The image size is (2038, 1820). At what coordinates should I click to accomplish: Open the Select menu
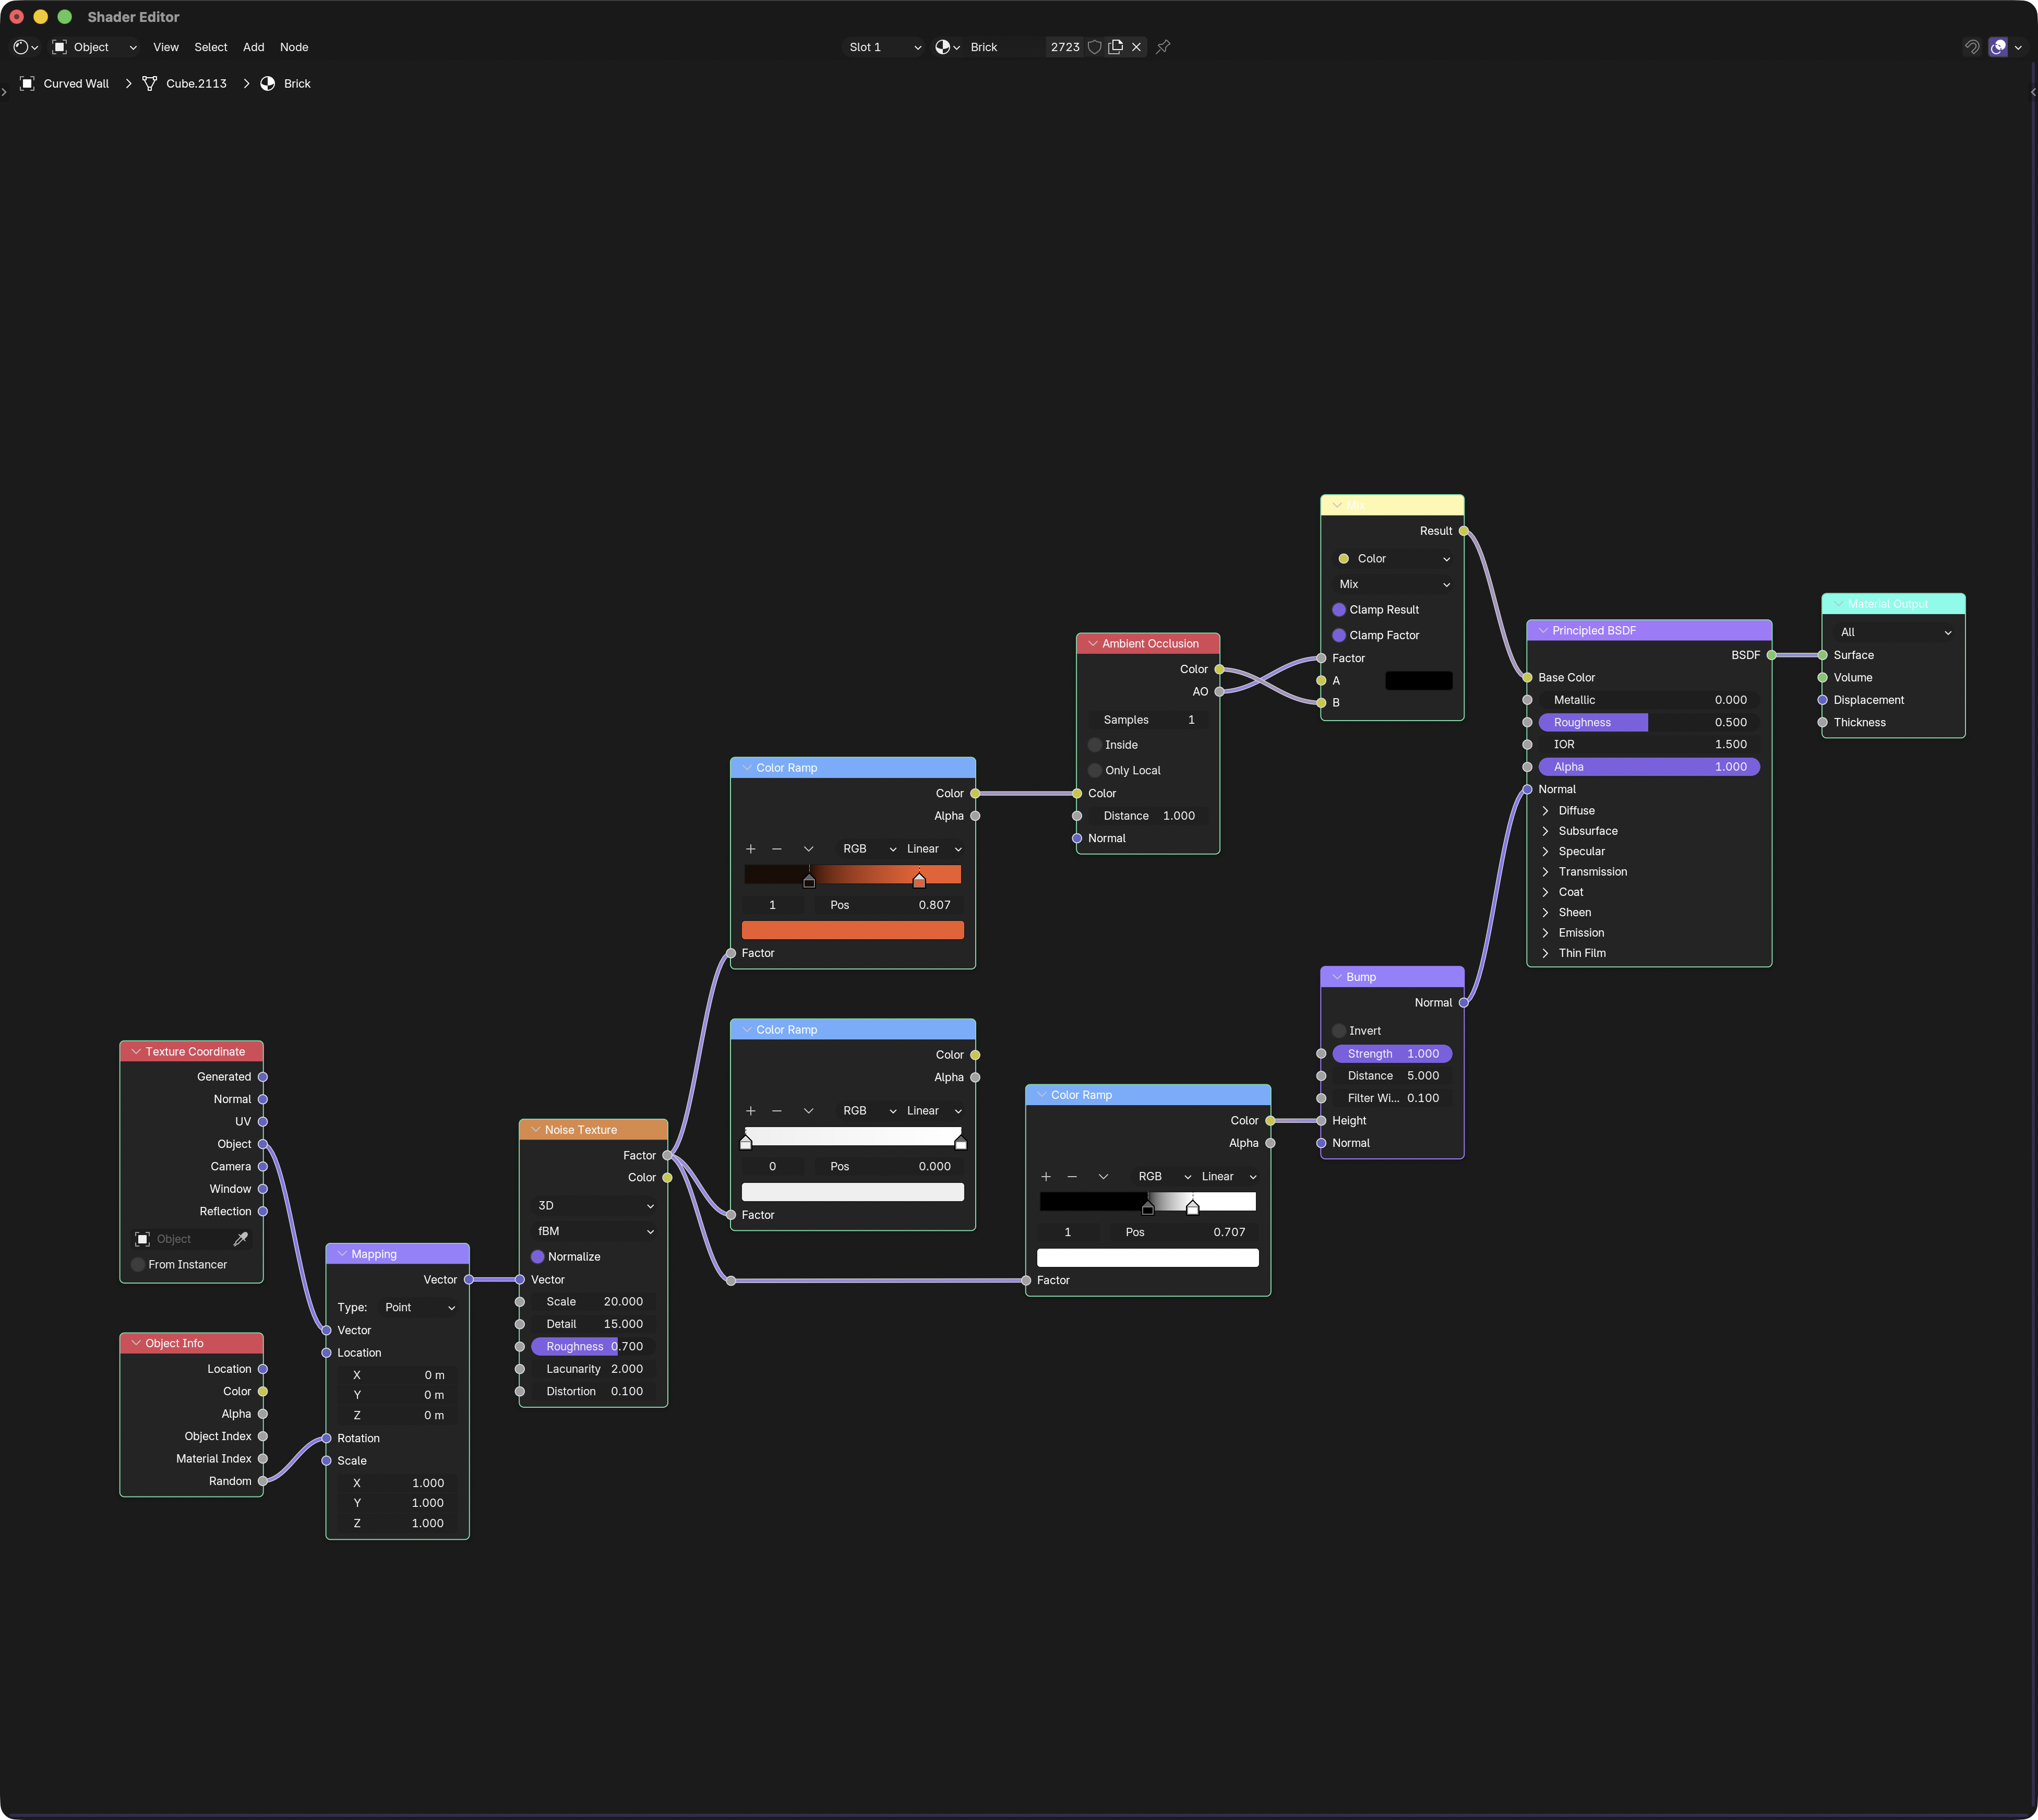[x=210, y=47]
